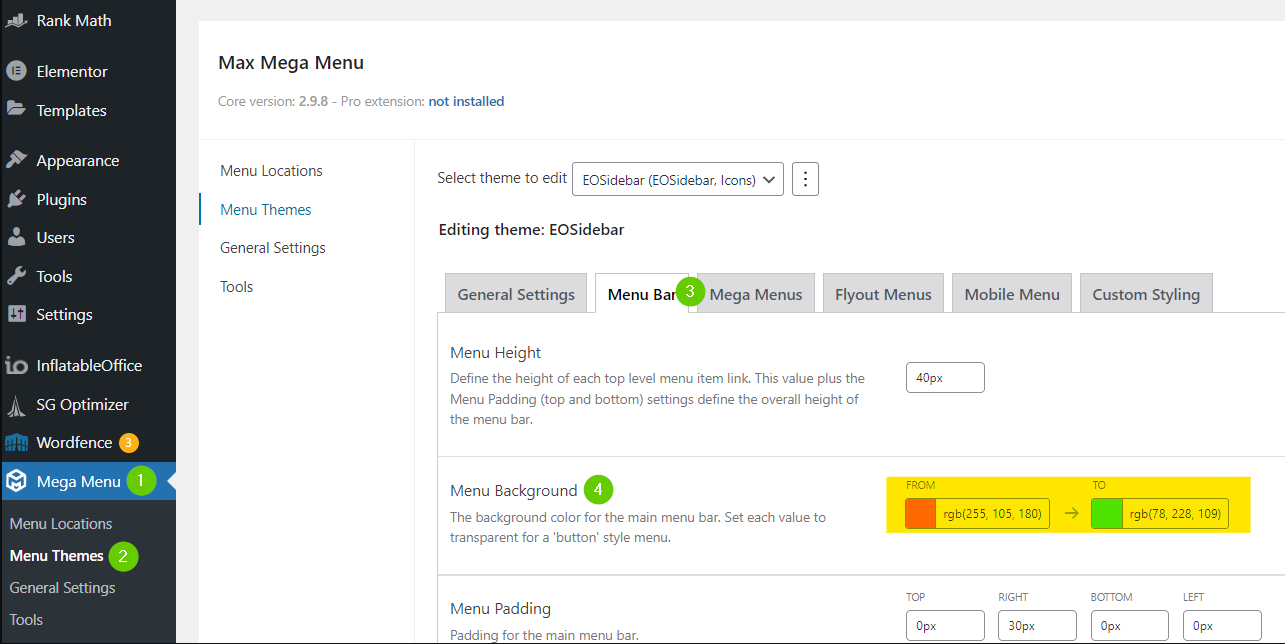Click the Wordfence notification badge showing 3

click(x=128, y=442)
